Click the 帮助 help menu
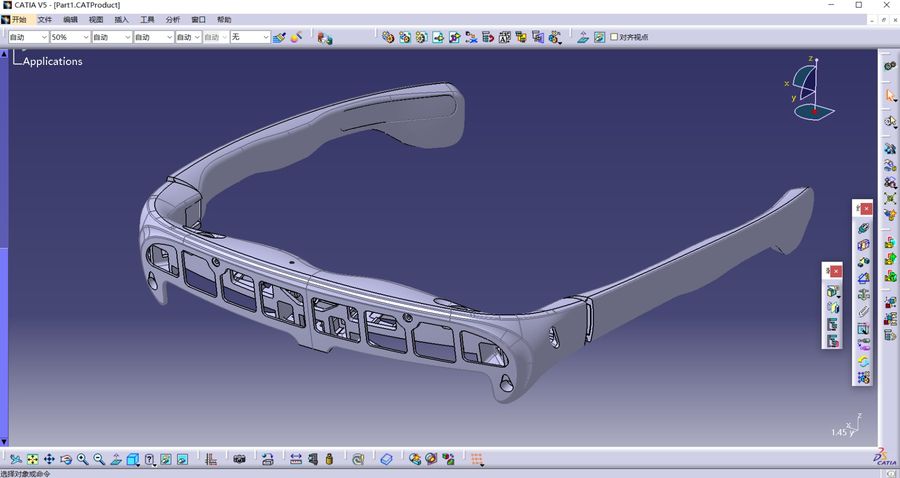The image size is (900, 478). (224, 20)
